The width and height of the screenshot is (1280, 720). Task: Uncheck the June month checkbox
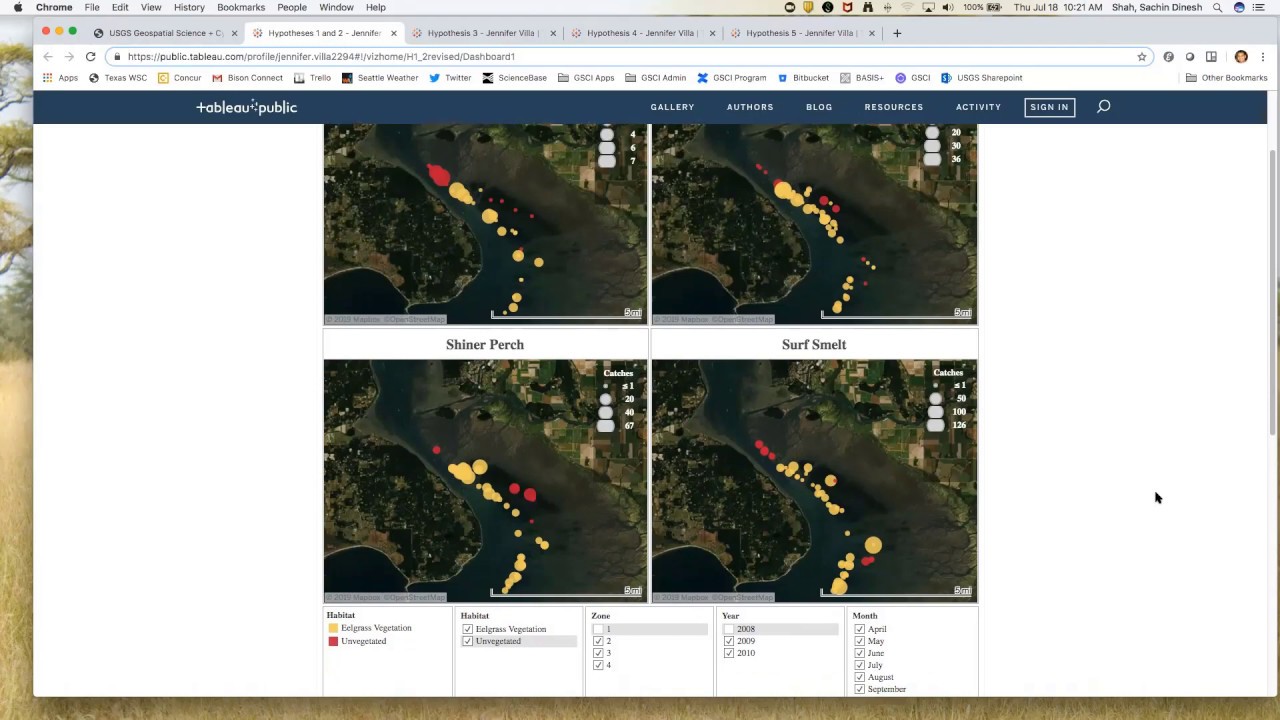pos(859,653)
